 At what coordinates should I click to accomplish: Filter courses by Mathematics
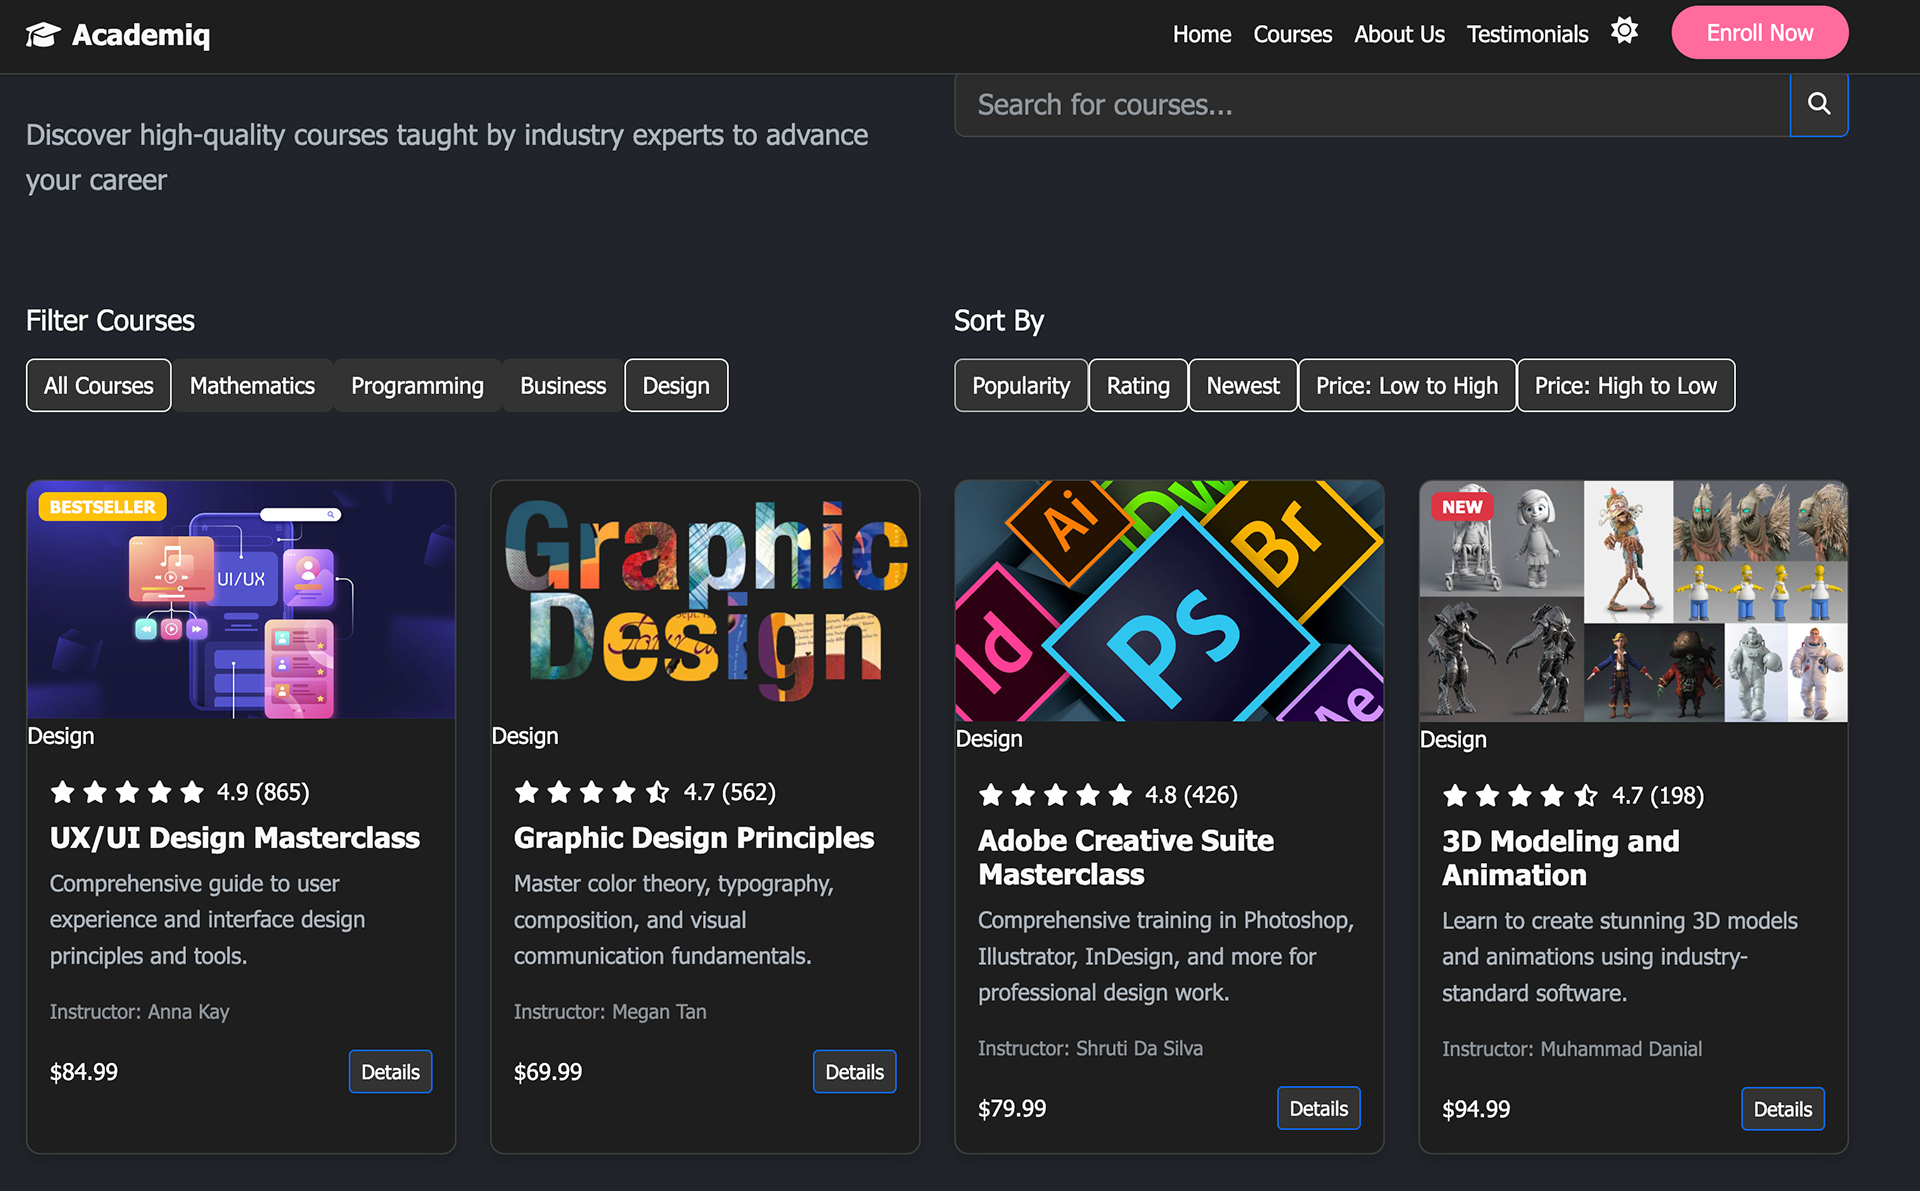(252, 386)
